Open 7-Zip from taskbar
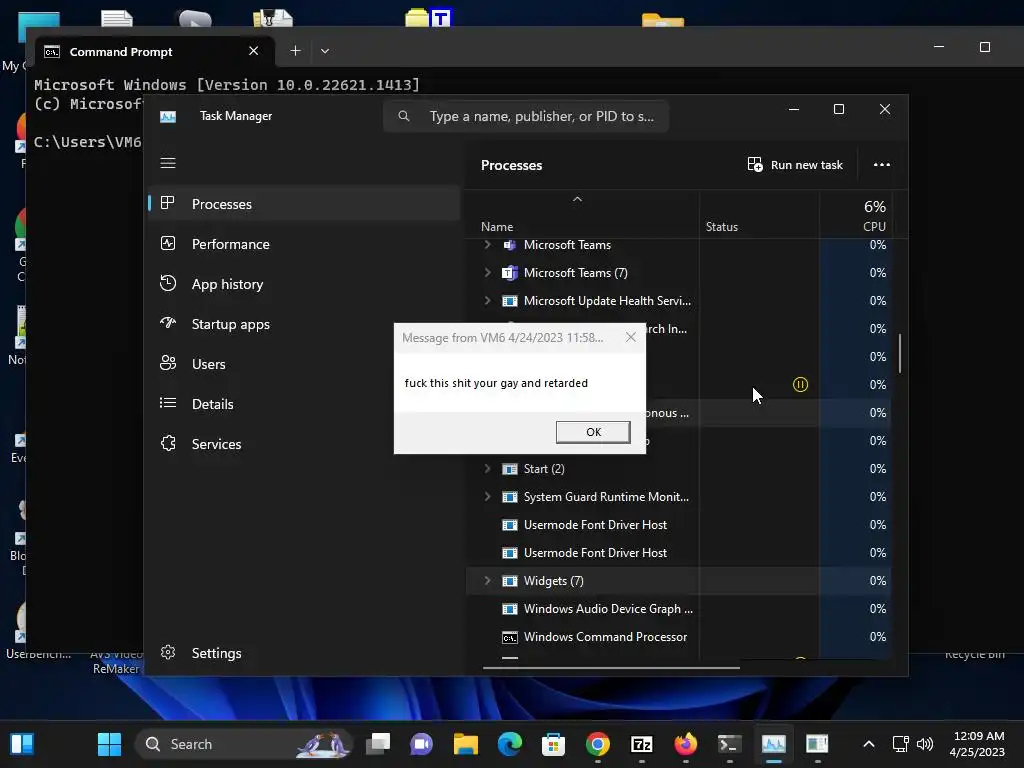The image size is (1024, 768). pyautogui.click(x=641, y=744)
